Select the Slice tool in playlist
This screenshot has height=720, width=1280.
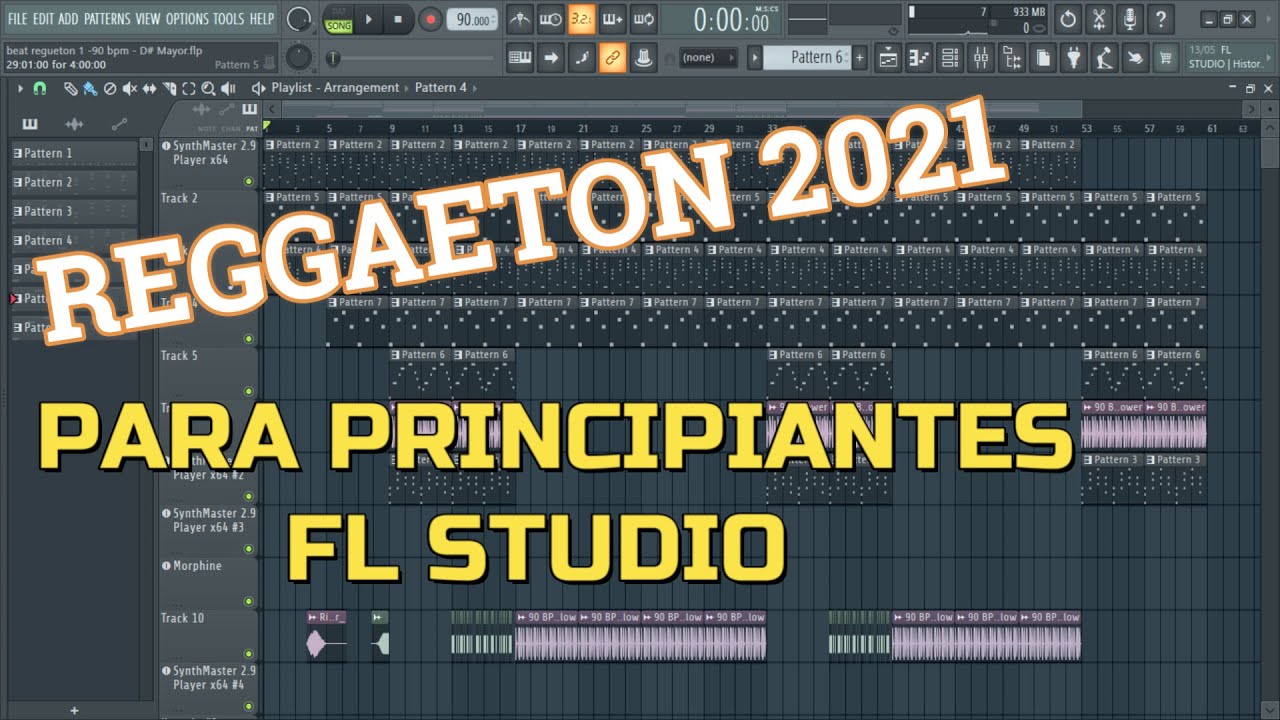[x=169, y=88]
